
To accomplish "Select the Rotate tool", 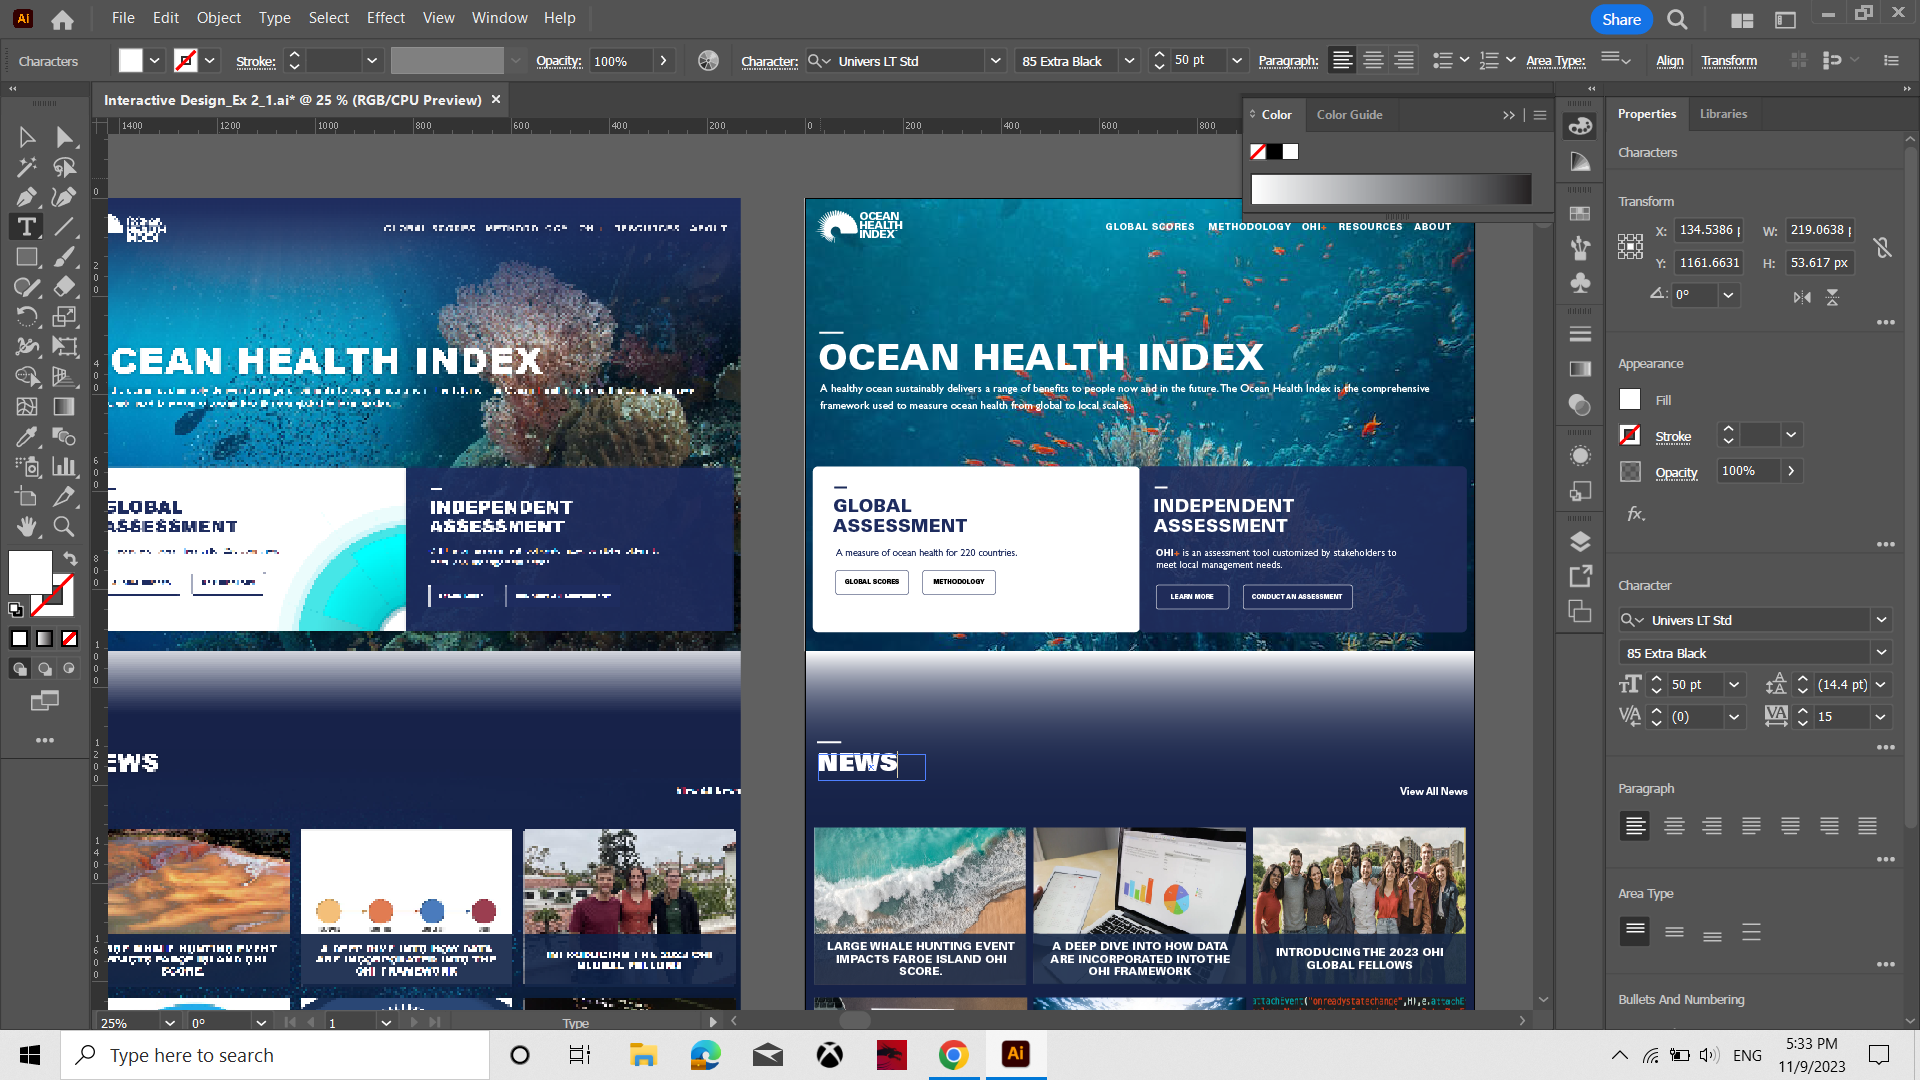I will pyautogui.click(x=27, y=317).
